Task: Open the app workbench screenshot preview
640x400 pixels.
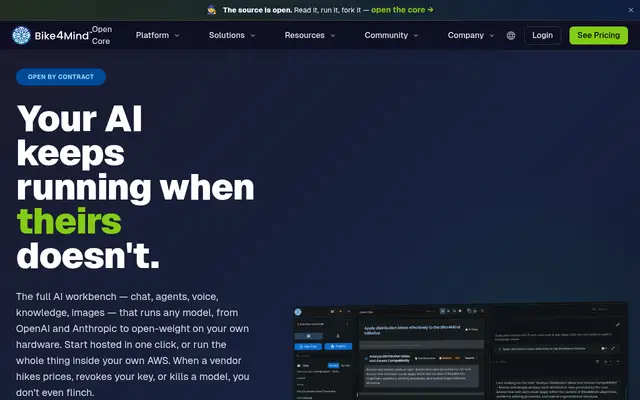Action: click(460, 352)
